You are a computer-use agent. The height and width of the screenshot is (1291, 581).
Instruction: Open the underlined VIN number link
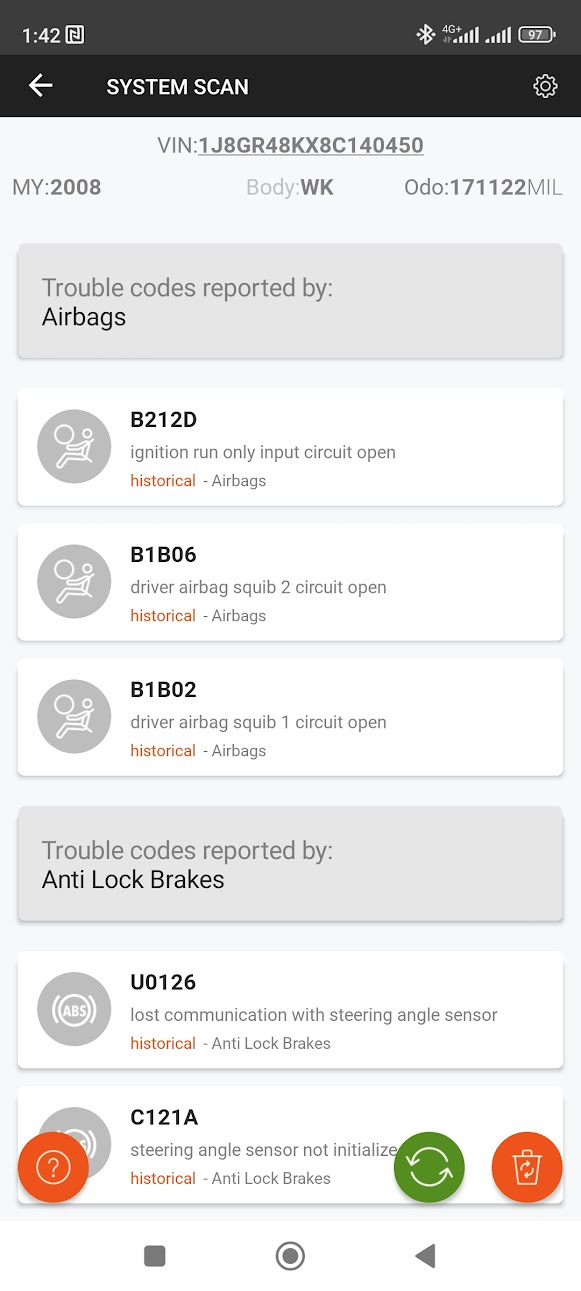(309, 145)
